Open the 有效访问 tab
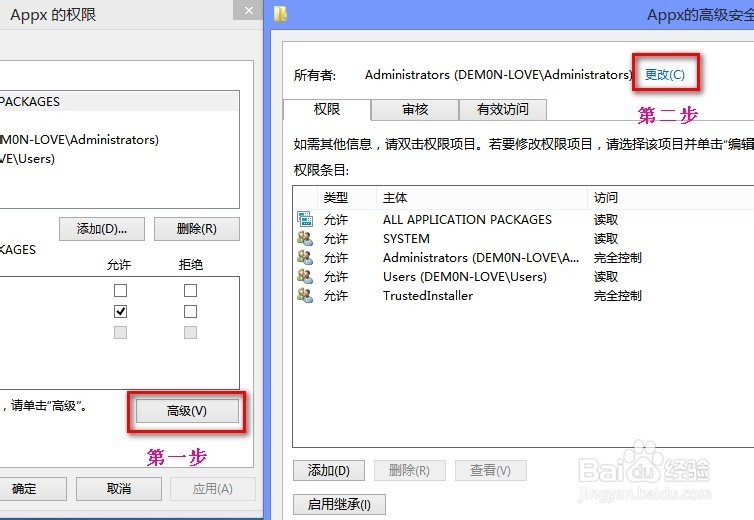 tap(503, 110)
